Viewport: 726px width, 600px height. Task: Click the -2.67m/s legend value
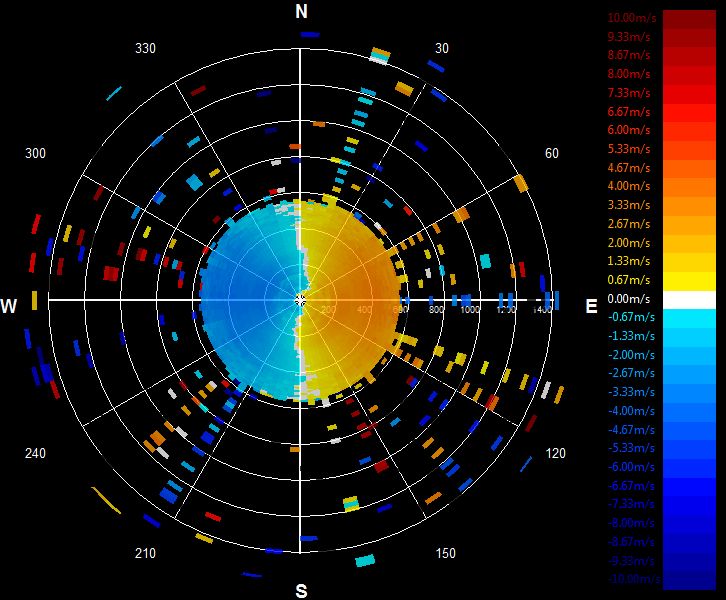pyautogui.click(x=631, y=373)
